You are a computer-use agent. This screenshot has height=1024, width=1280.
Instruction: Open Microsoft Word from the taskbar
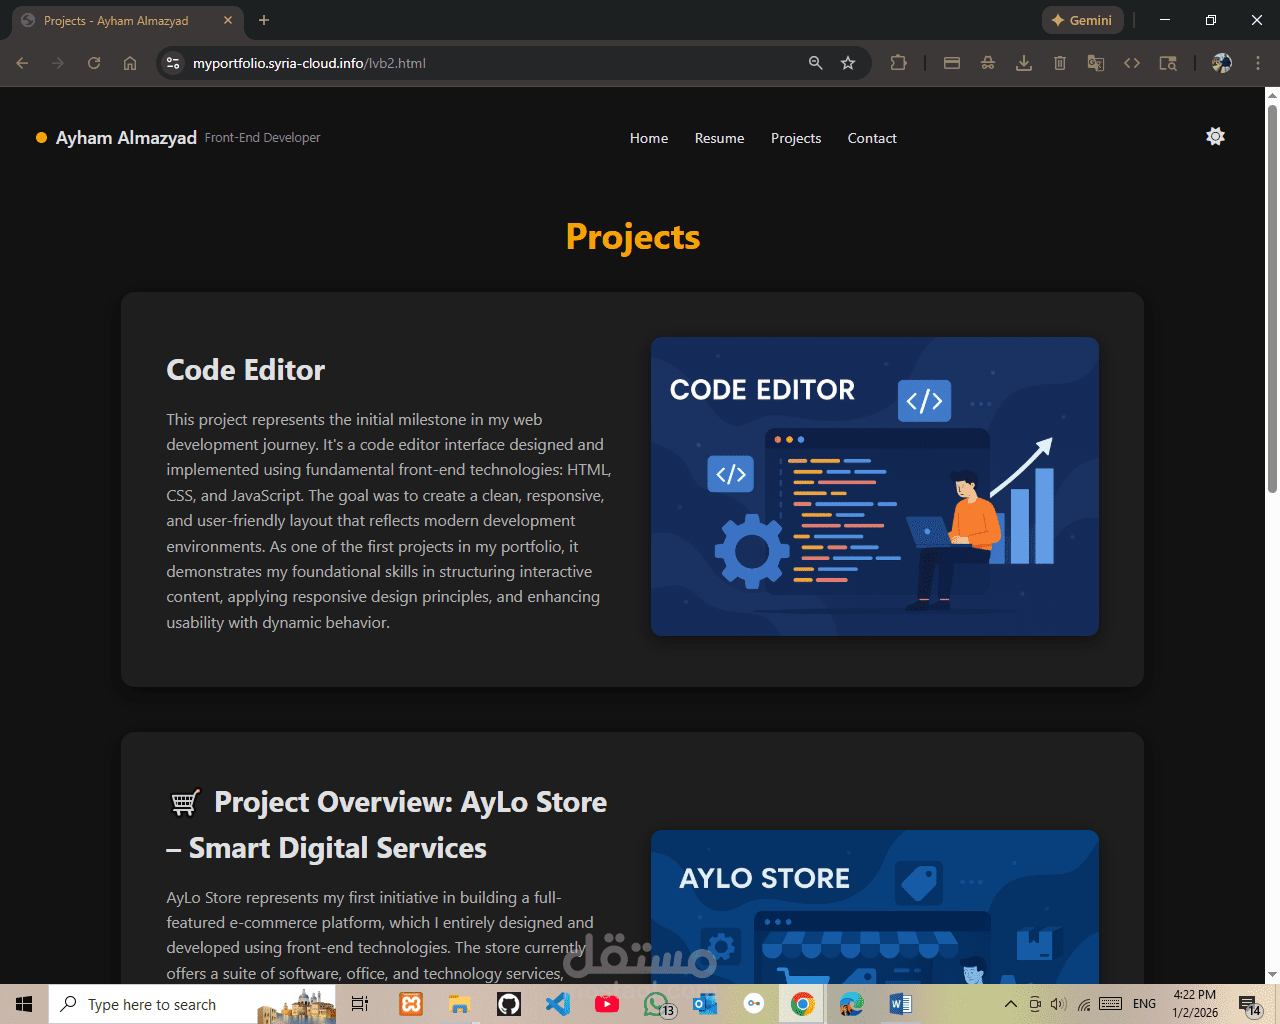[x=900, y=1004]
